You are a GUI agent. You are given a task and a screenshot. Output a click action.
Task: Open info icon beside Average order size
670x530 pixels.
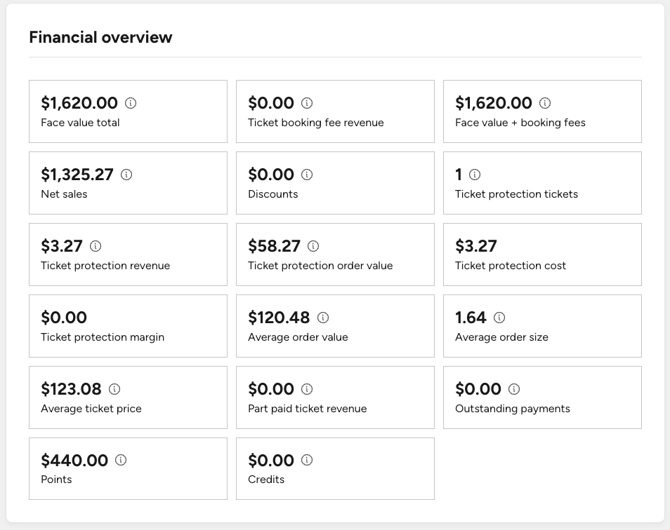coord(499,318)
